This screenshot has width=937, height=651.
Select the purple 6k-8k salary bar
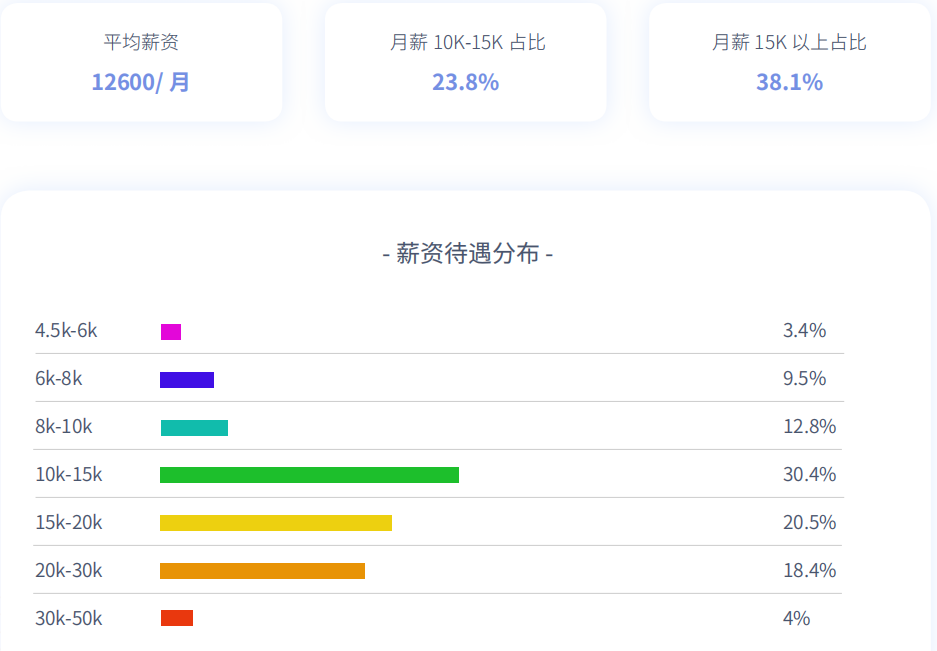pos(185,378)
